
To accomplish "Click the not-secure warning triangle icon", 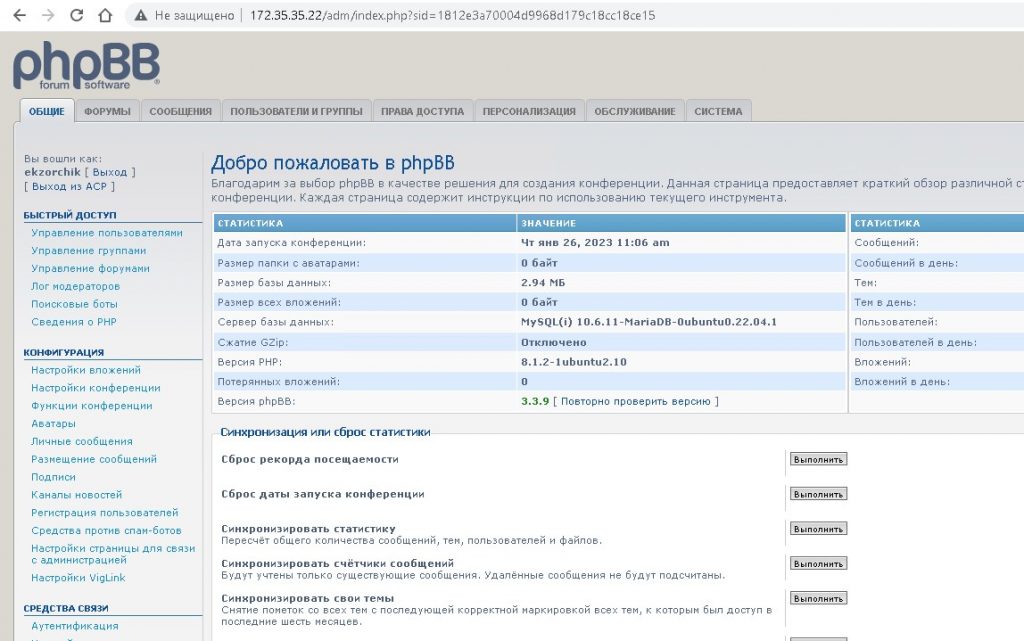I will pos(141,16).
